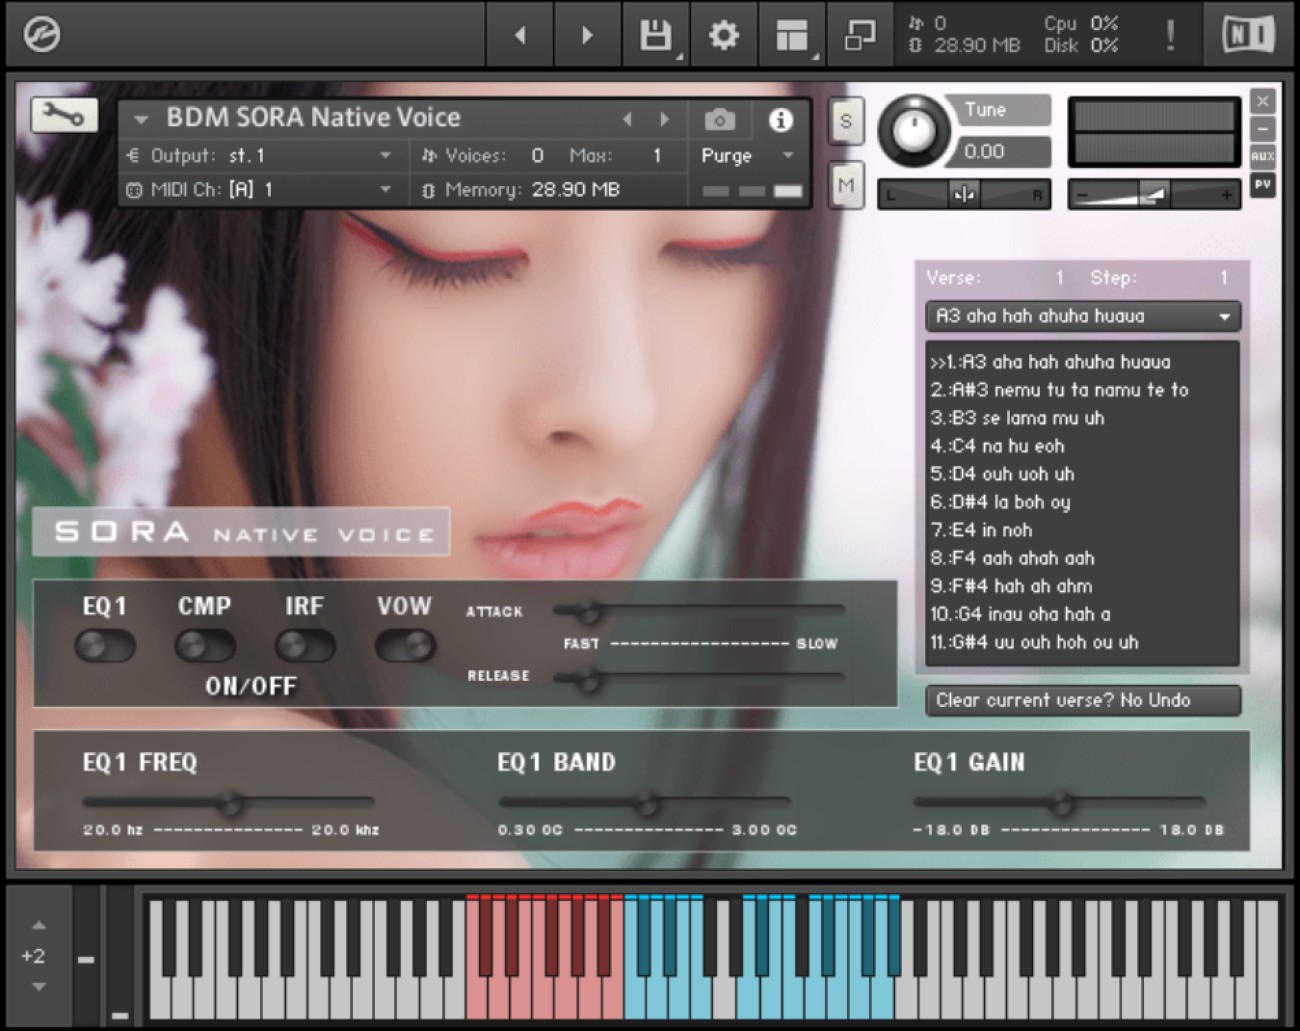Click the EQ1 FREQ slider handle

(x=230, y=802)
